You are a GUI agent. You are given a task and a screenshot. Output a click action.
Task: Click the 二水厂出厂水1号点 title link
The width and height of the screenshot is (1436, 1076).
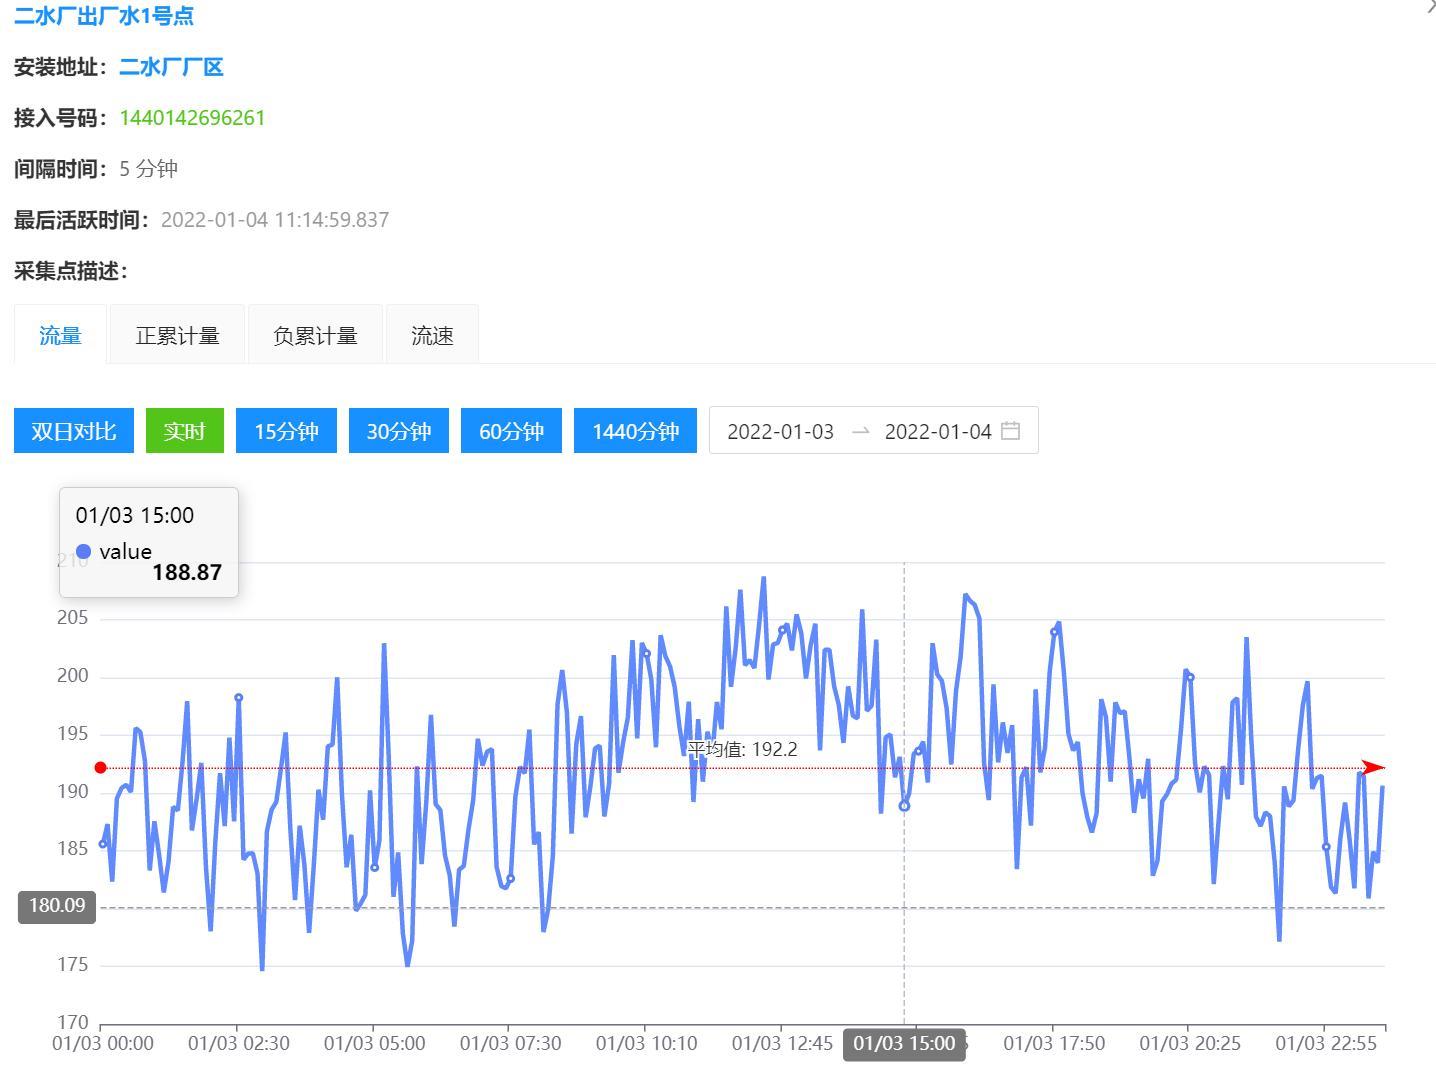tap(104, 16)
